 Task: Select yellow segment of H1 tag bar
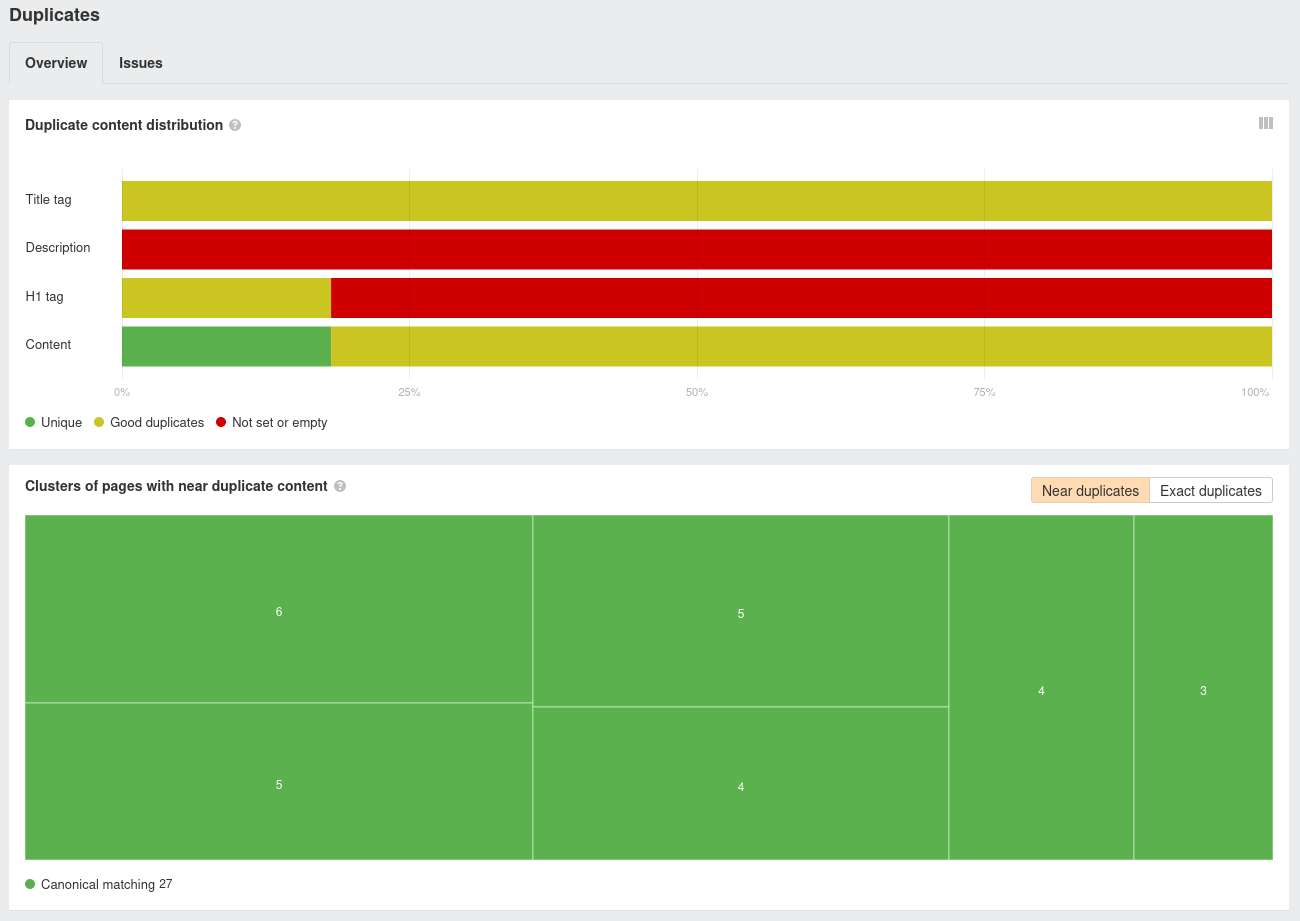[x=226, y=298]
